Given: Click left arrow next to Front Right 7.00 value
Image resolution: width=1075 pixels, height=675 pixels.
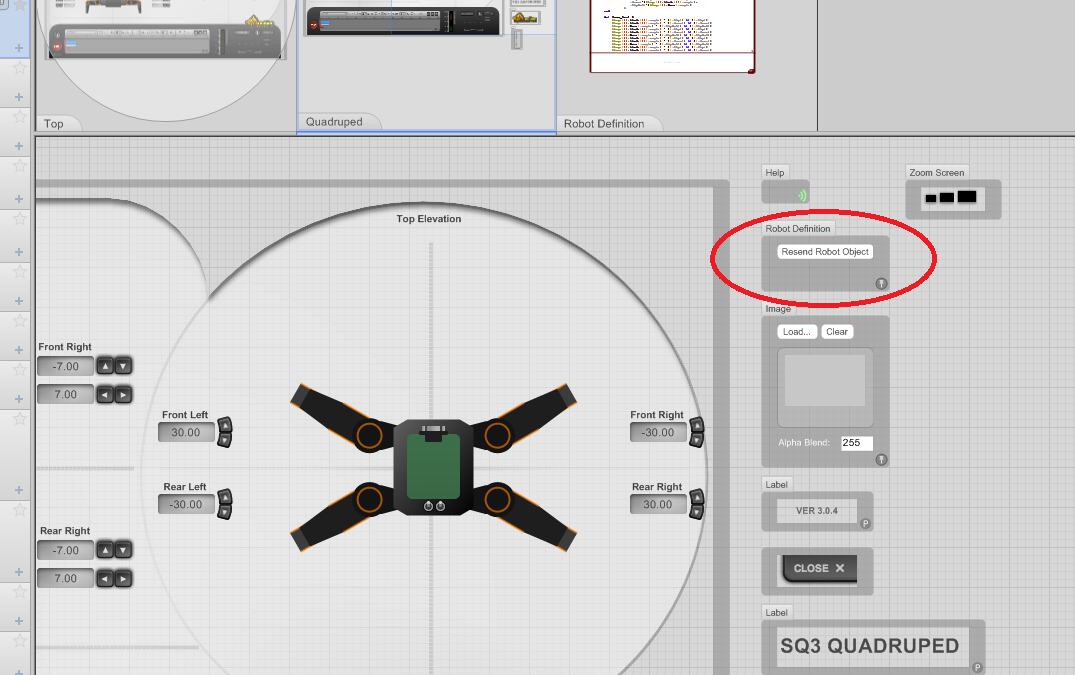Looking at the screenshot, I should tap(105, 395).
